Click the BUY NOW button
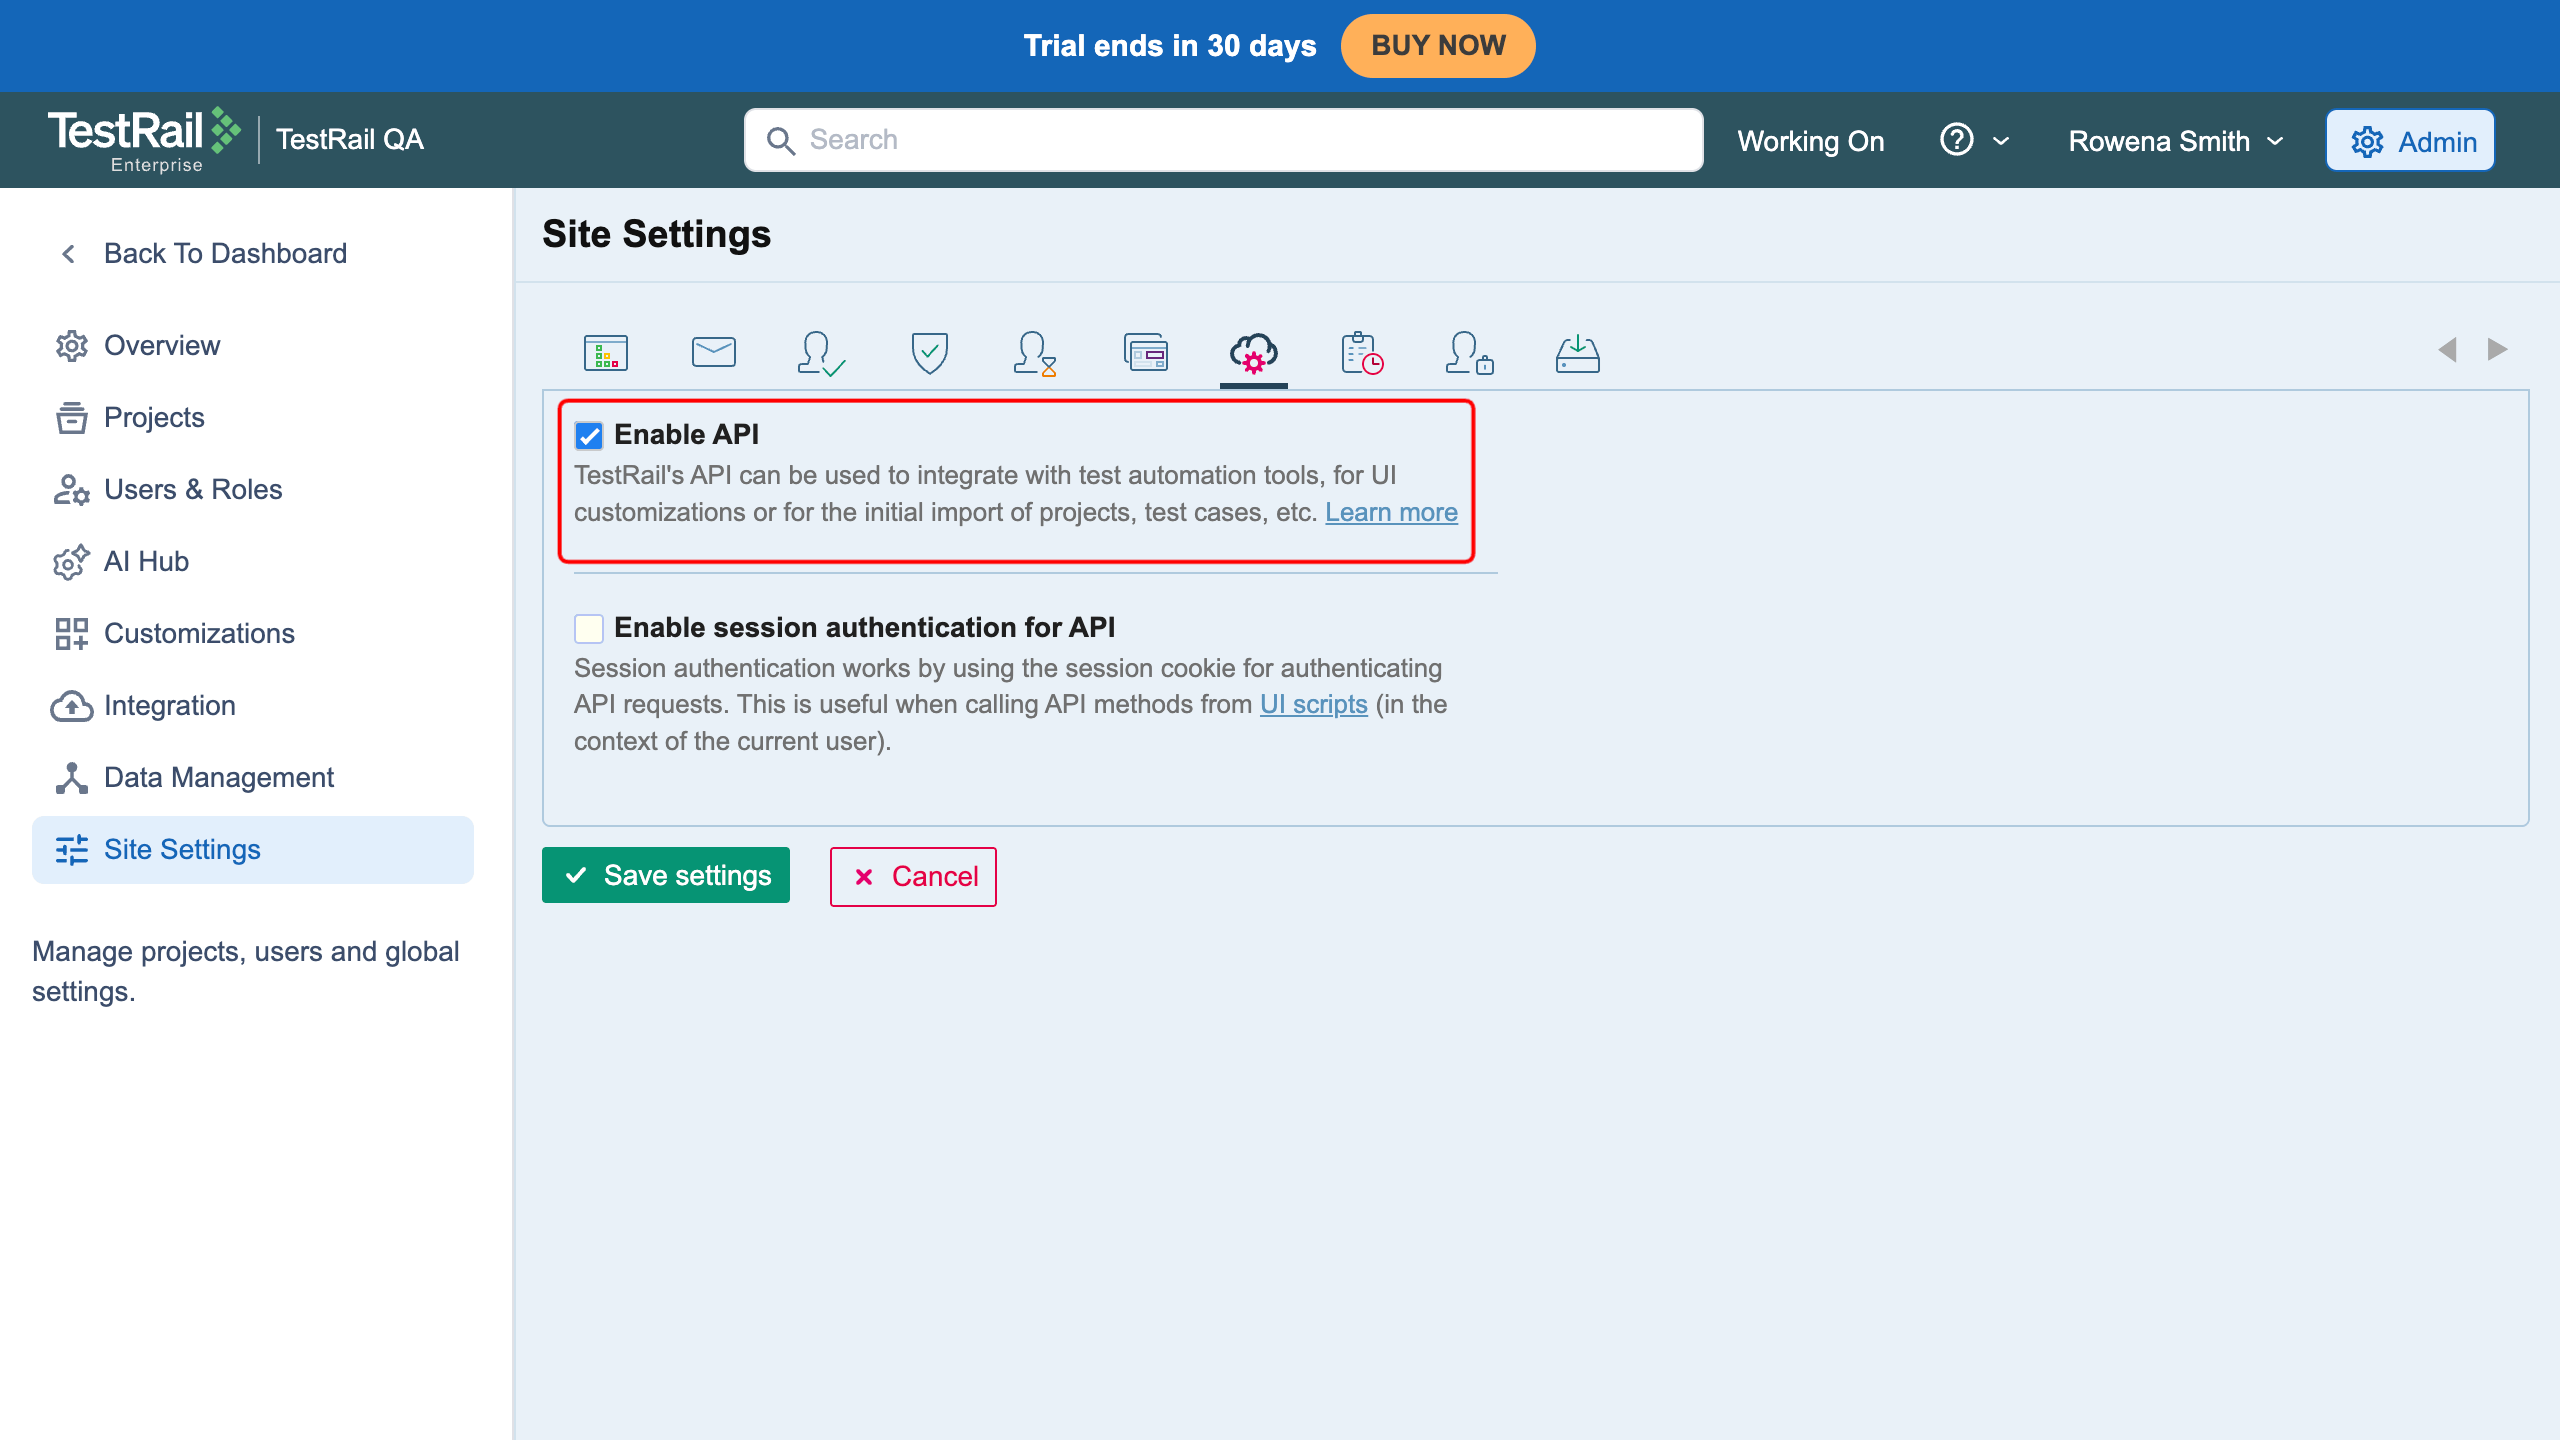2560x1440 pixels. click(x=1438, y=46)
